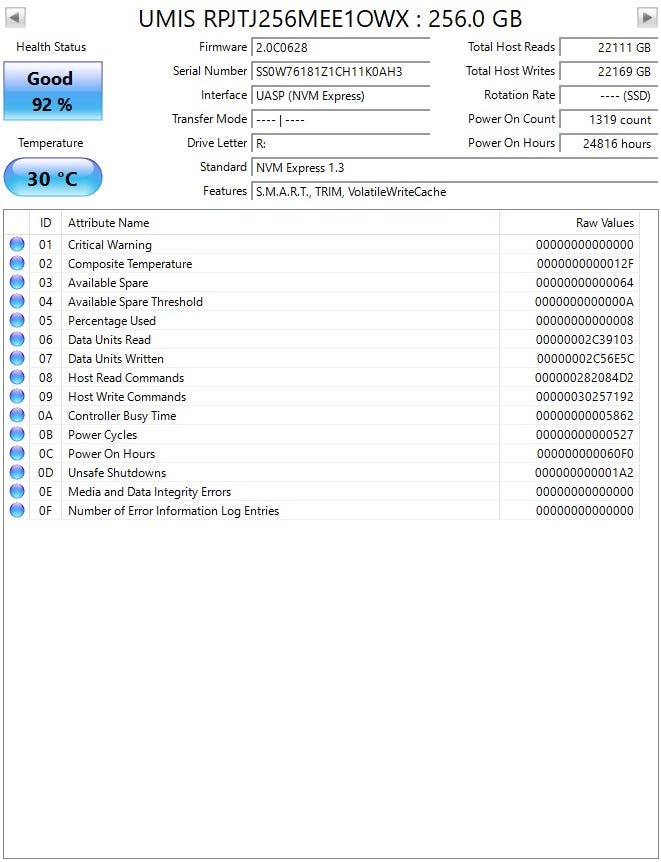This screenshot has width=661, height=862.
Task: Click the status orb beside Unsafe Shutdowns
Action: [17, 473]
